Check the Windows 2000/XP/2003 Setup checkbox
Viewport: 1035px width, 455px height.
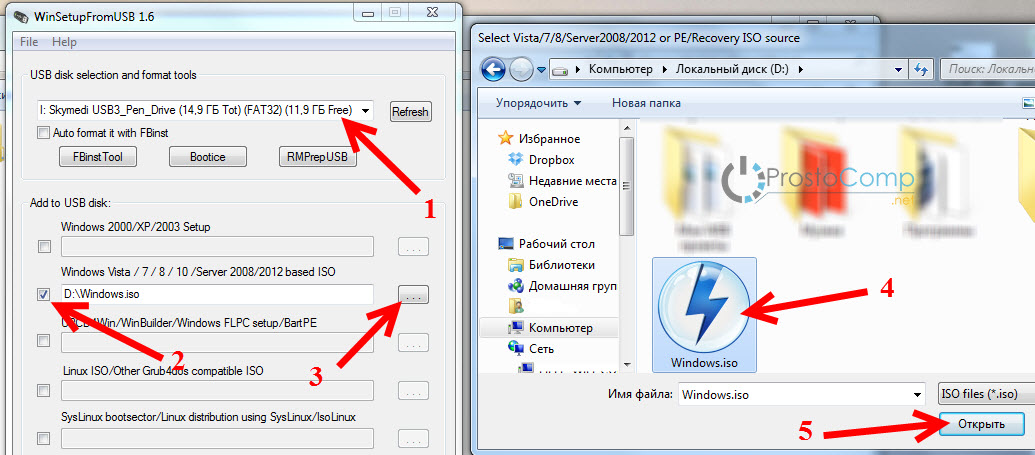(x=44, y=246)
